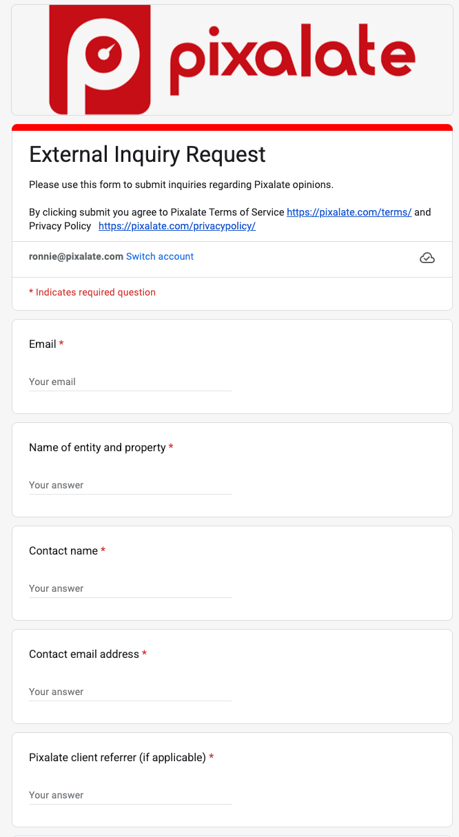Open the pixalate.com/privacypolicy/ link
This screenshot has width=459, height=837.
[x=177, y=226]
